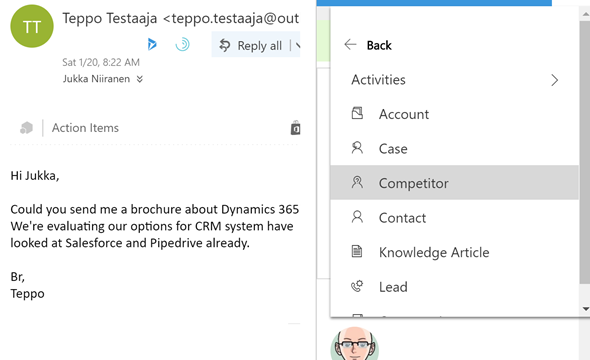Click the Action Items add-in icon
The height and width of the screenshot is (360, 590).
coord(27,128)
